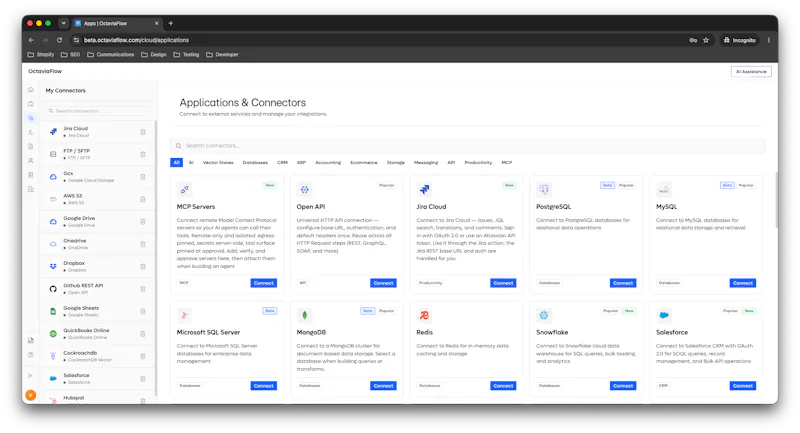Show Ecommerce connectors
The width and height of the screenshot is (800, 433).
click(x=364, y=163)
